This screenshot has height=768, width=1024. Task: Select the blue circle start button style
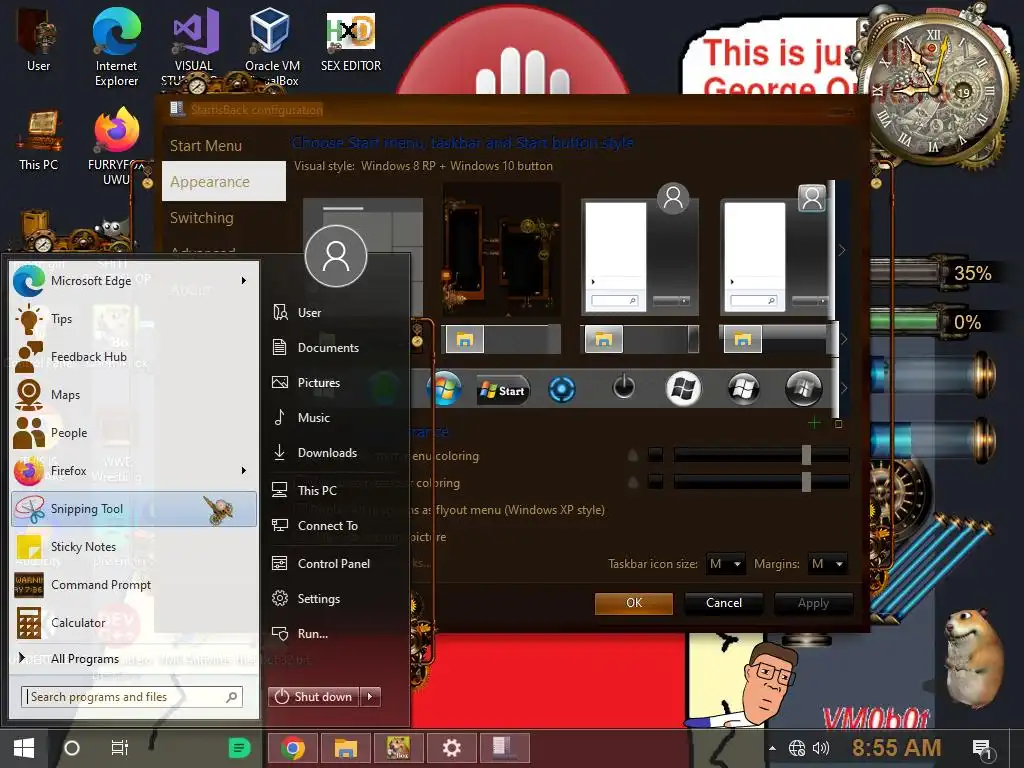pos(562,390)
